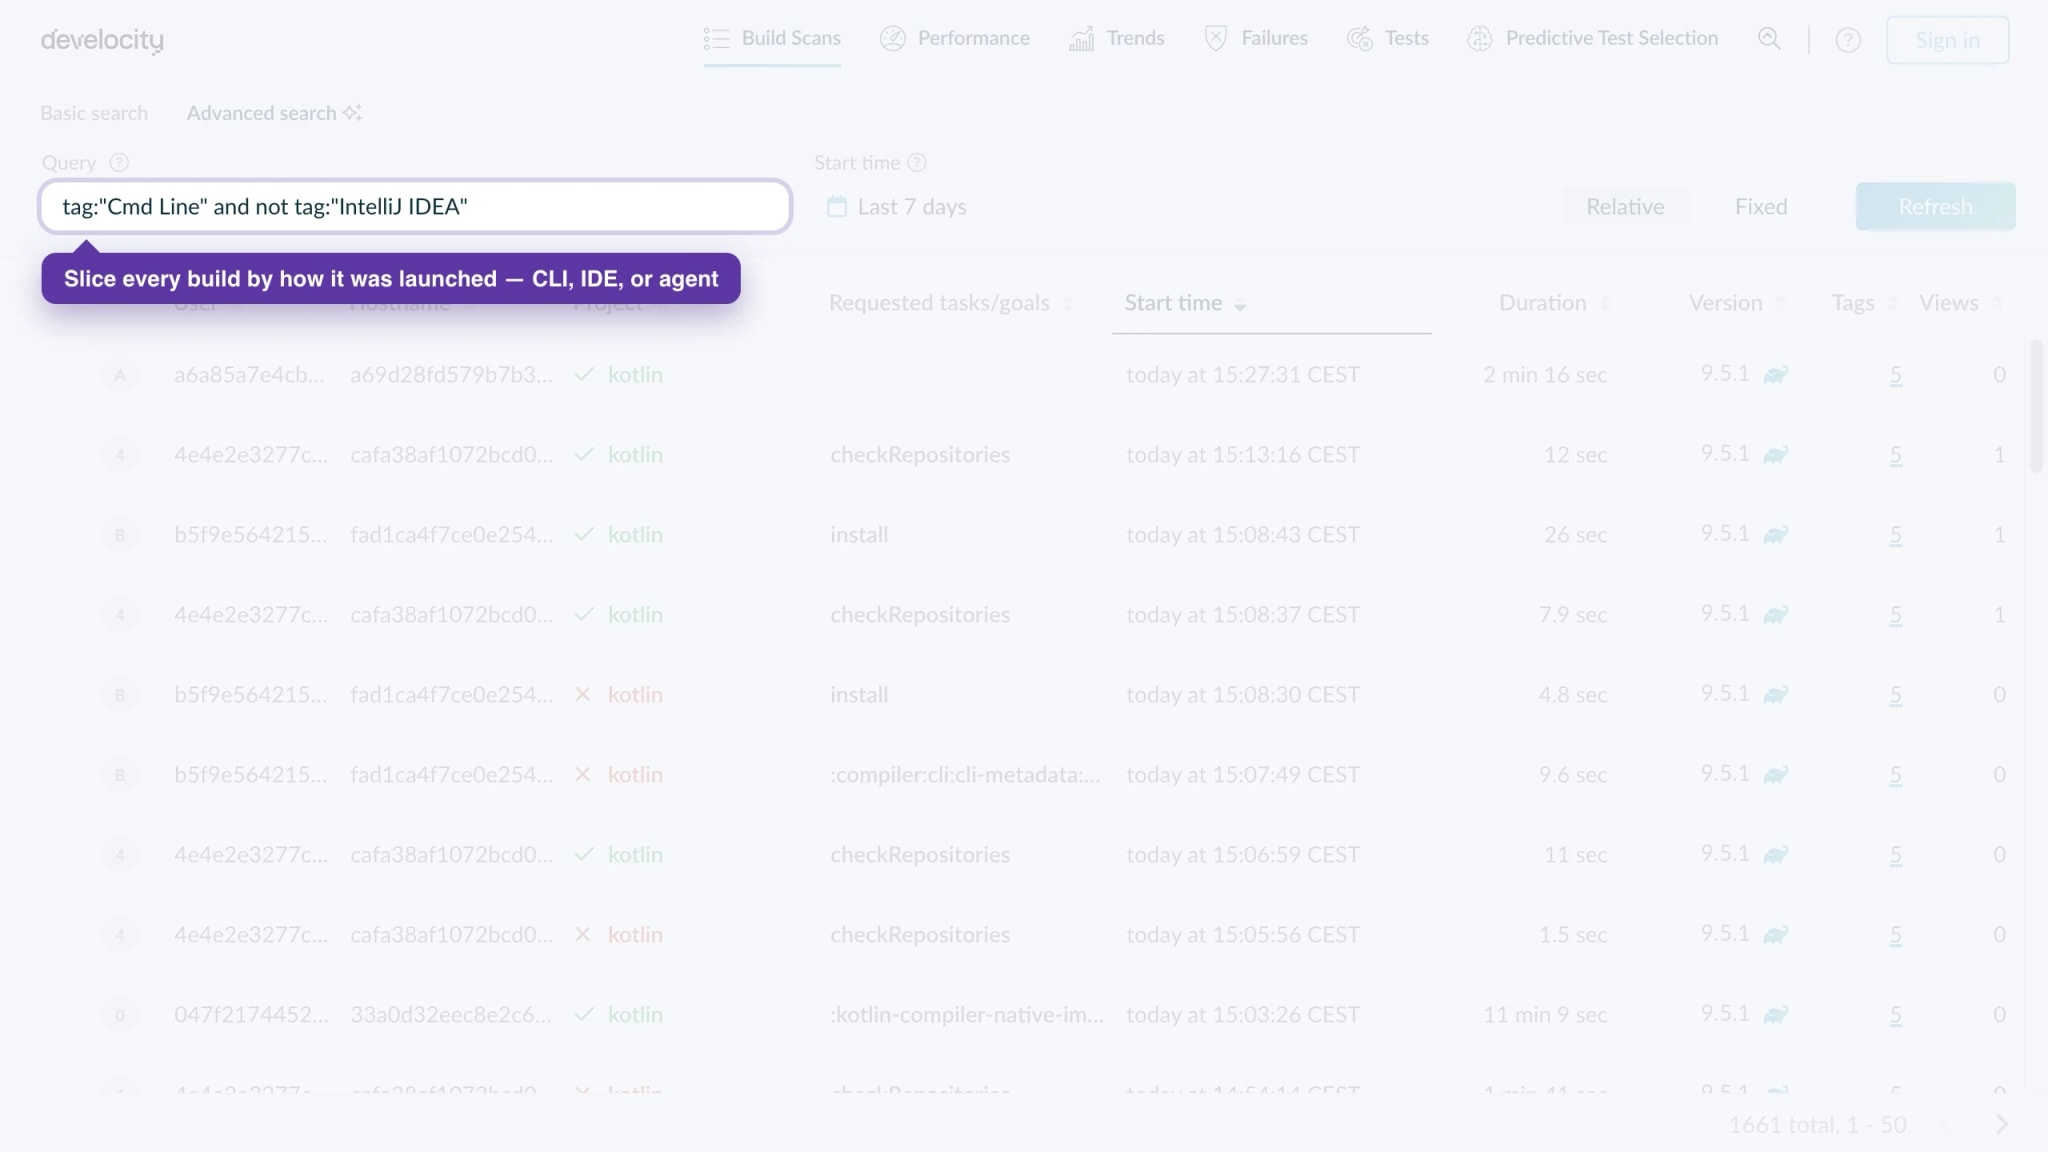Click failure X icon for 15:08:30 build

click(583, 694)
